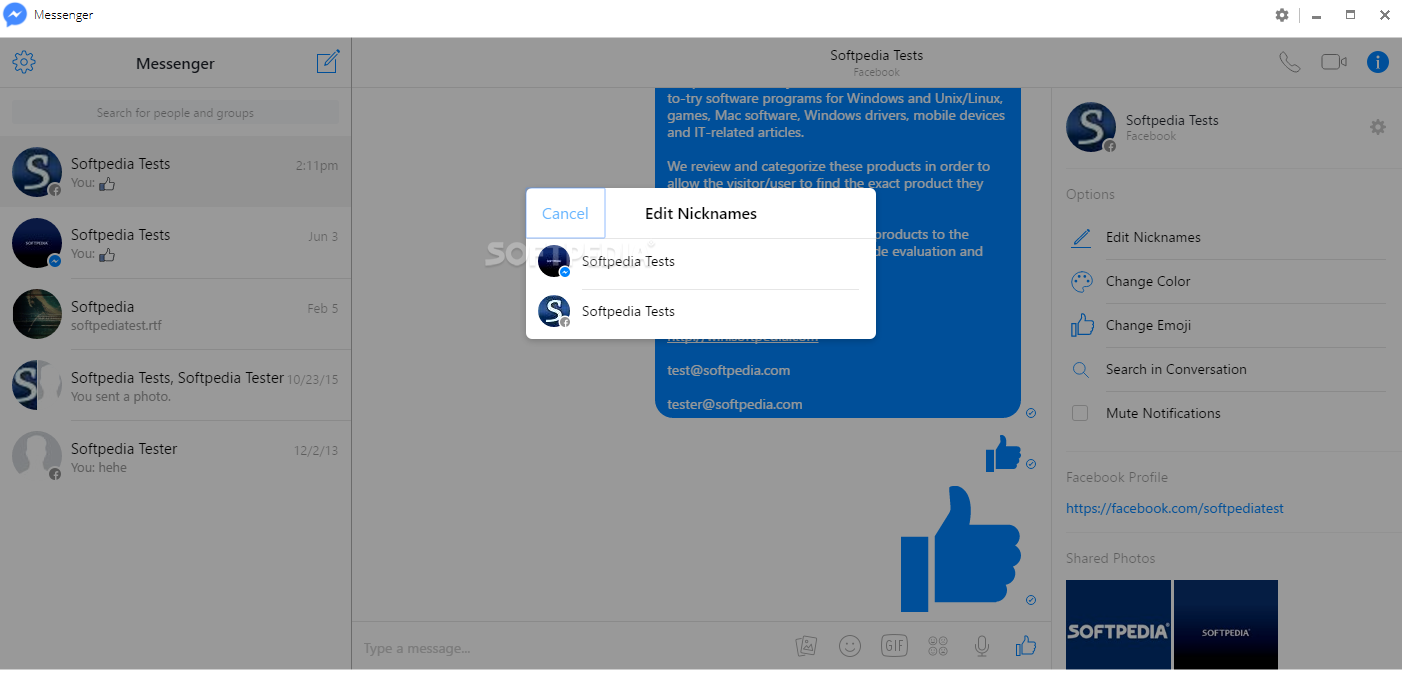The height and width of the screenshot is (677, 1402).
Task: Send a thumbs-up like
Action: [1026, 646]
